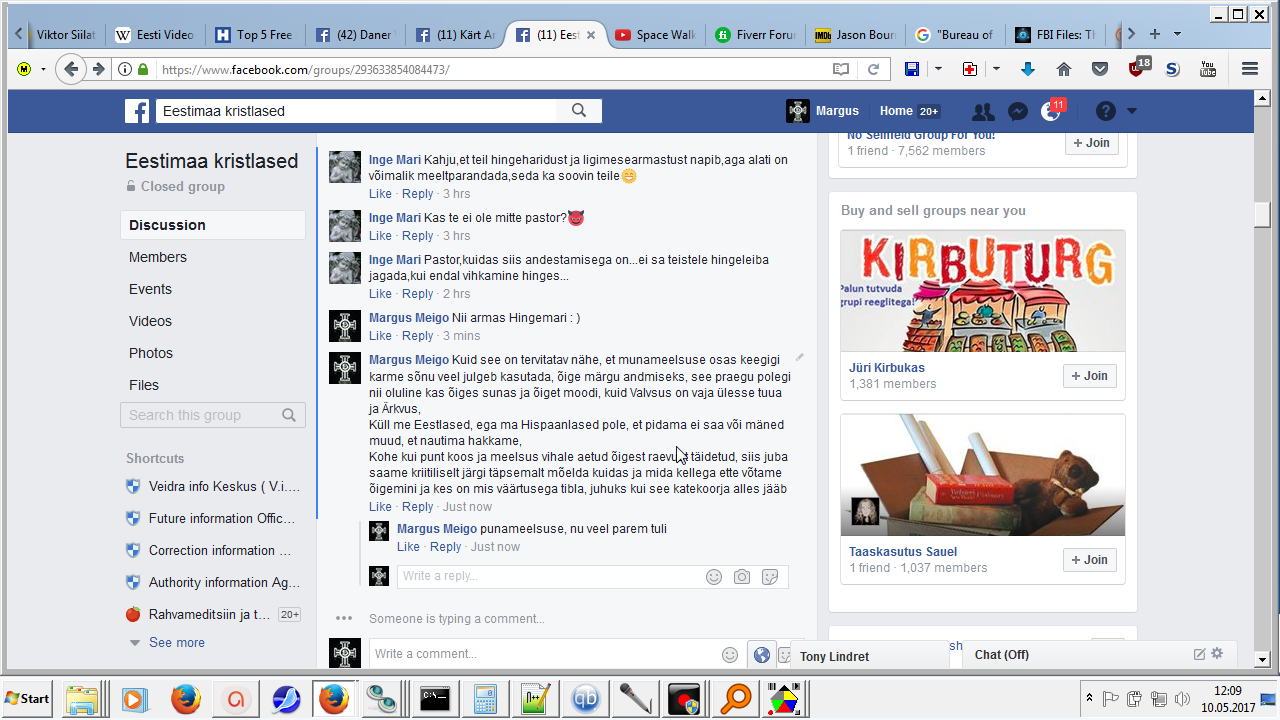
Task: Open the Facebook account menu arrow
Action: point(1132,111)
